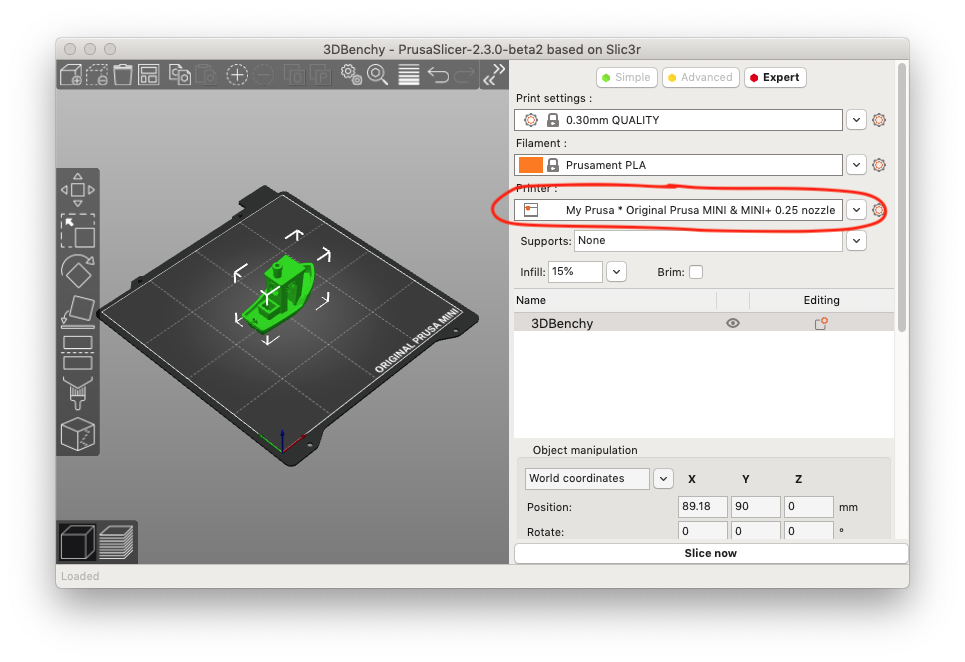Click the Add model toolbar icon
This screenshot has width=965, height=662.
(72, 74)
